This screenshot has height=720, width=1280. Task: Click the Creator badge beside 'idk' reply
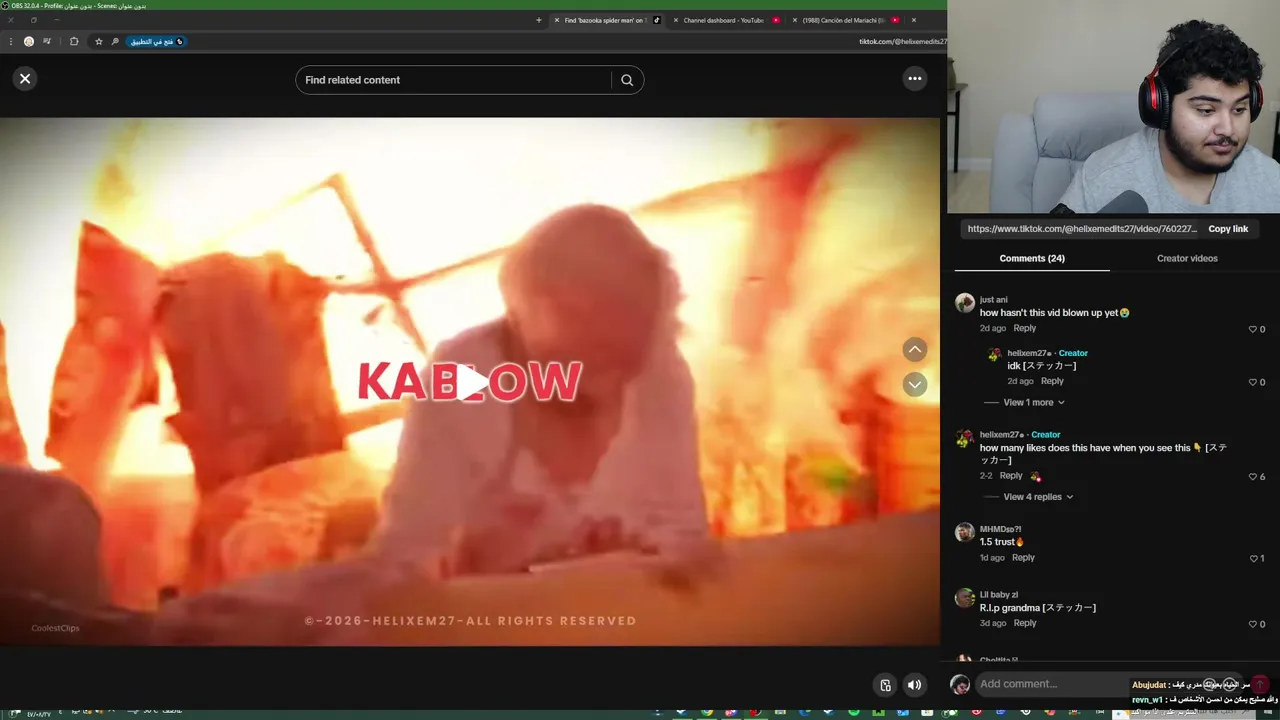pos(1073,353)
